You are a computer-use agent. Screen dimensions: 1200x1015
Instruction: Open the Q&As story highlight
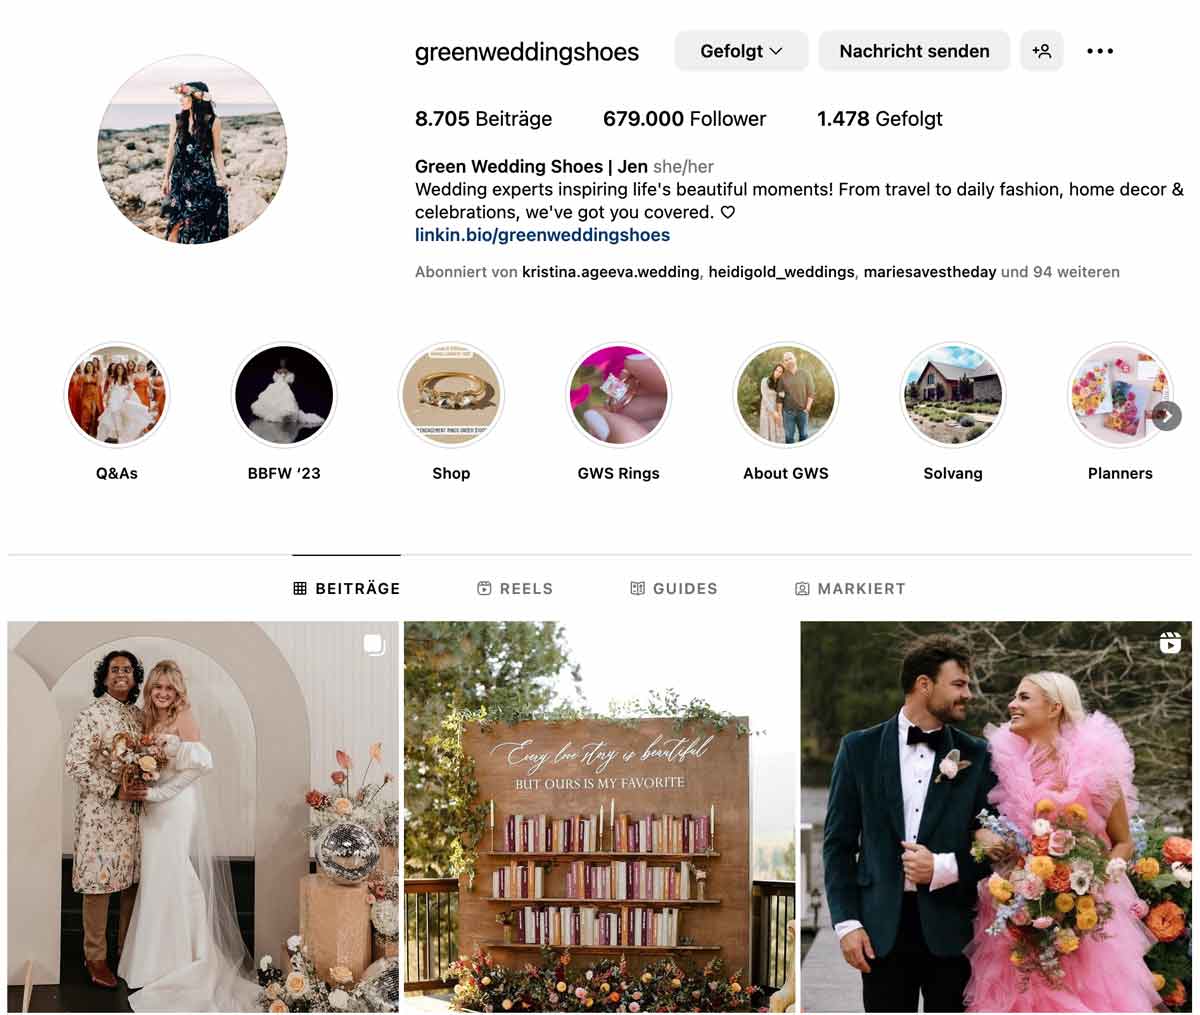click(x=117, y=395)
